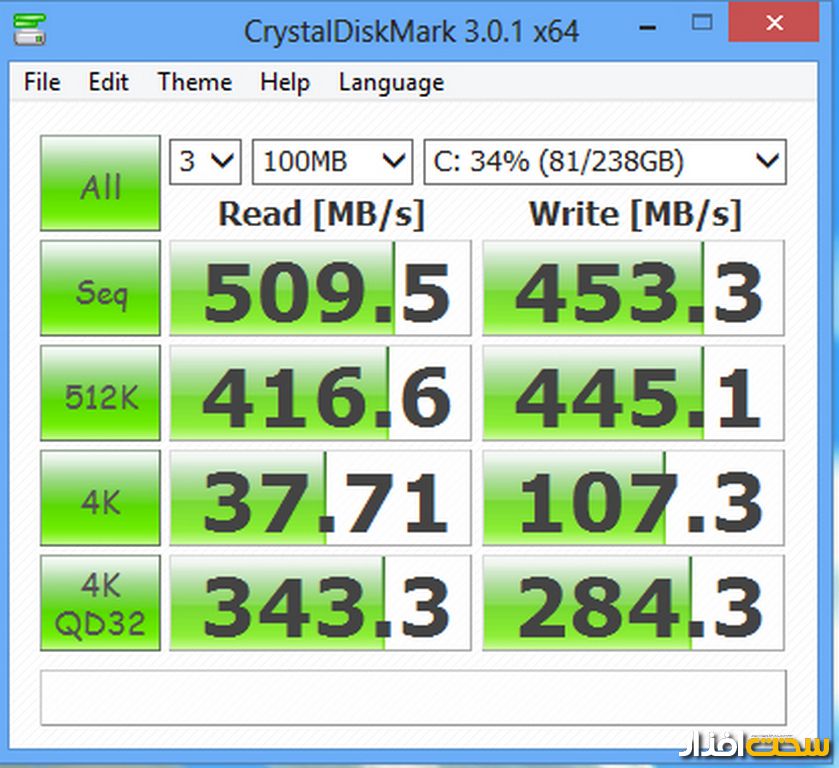Click the 4K QD32 write result 284.3
Image resolution: width=839 pixels, height=768 pixels.
click(x=633, y=603)
